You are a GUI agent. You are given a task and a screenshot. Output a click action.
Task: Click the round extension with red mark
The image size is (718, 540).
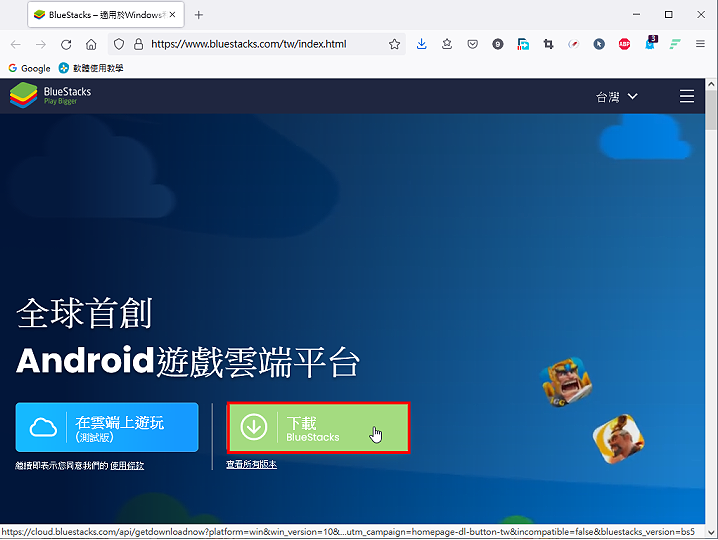click(x=573, y=44)
